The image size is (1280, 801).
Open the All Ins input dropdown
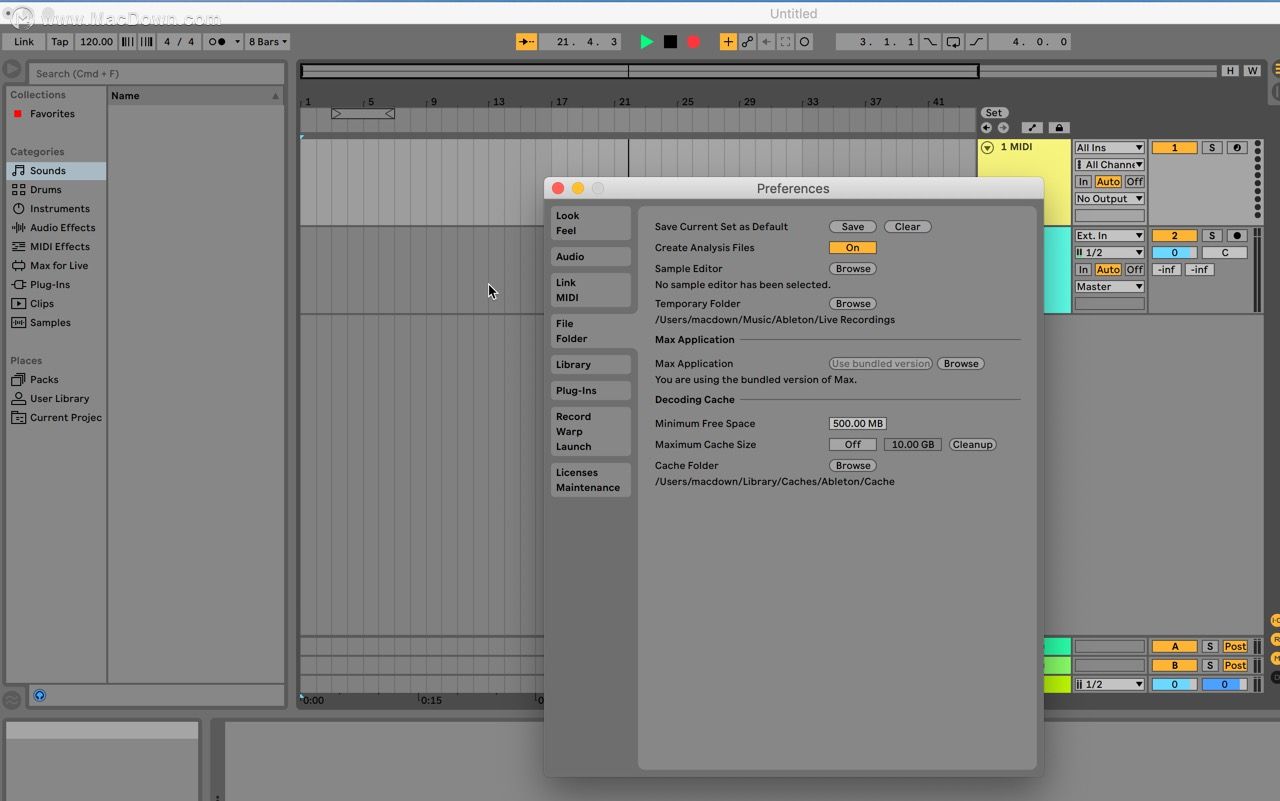click(1109, 148)
